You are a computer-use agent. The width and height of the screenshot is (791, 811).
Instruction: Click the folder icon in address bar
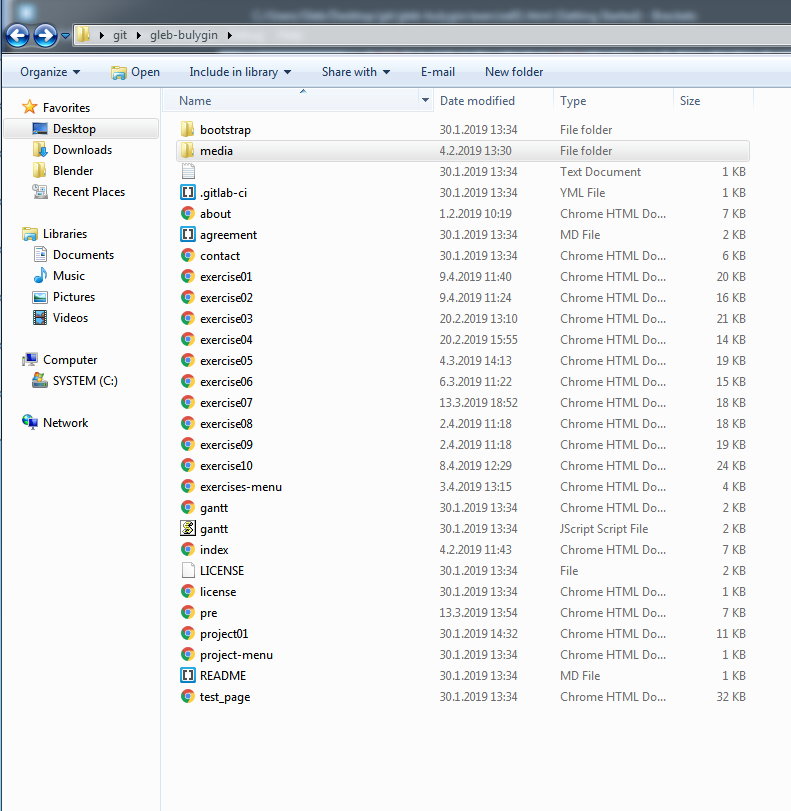(83, 35)
